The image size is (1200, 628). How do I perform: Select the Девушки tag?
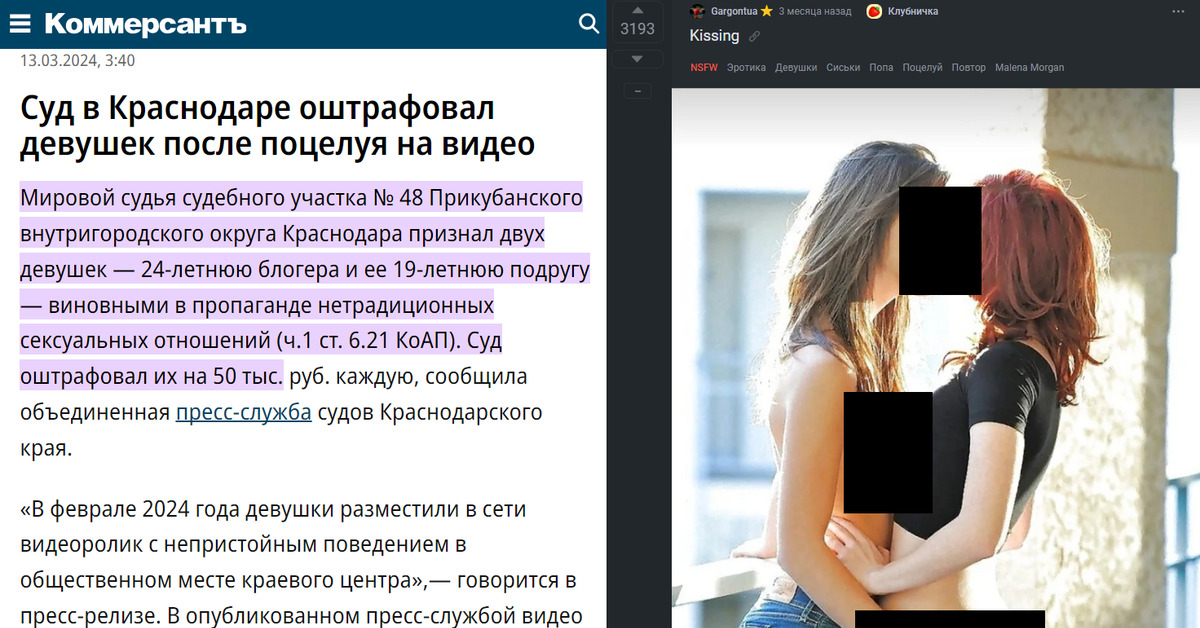(796, 67)
